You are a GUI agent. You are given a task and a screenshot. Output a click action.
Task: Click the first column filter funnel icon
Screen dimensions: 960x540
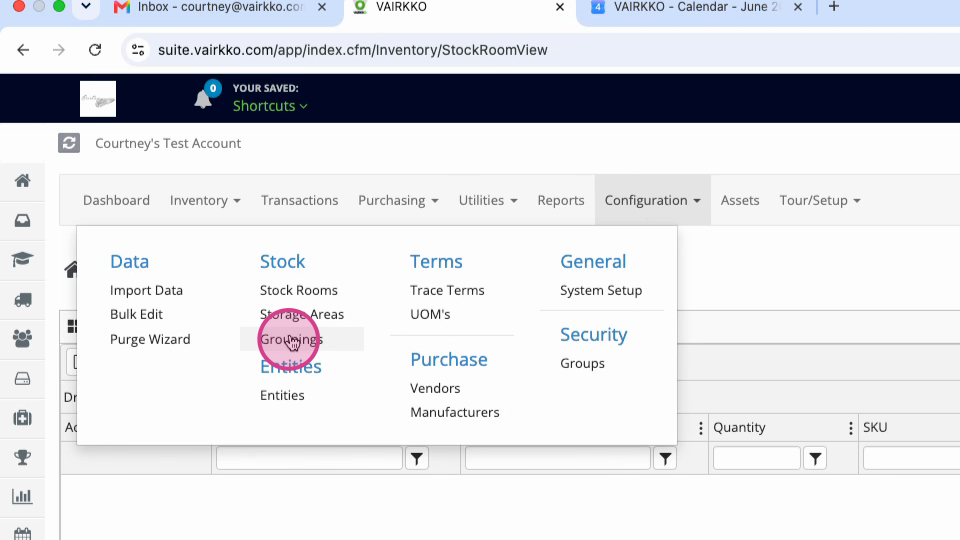point(417,459)
